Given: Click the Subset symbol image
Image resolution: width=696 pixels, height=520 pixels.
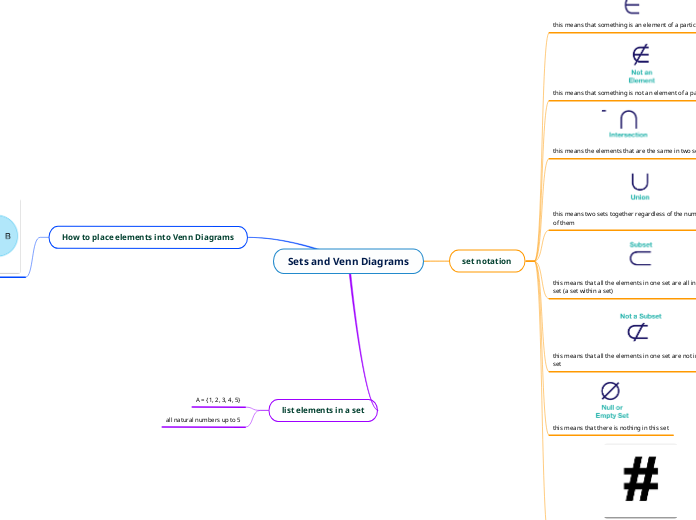Looking at the screenshot, I should tap(641, 254).
